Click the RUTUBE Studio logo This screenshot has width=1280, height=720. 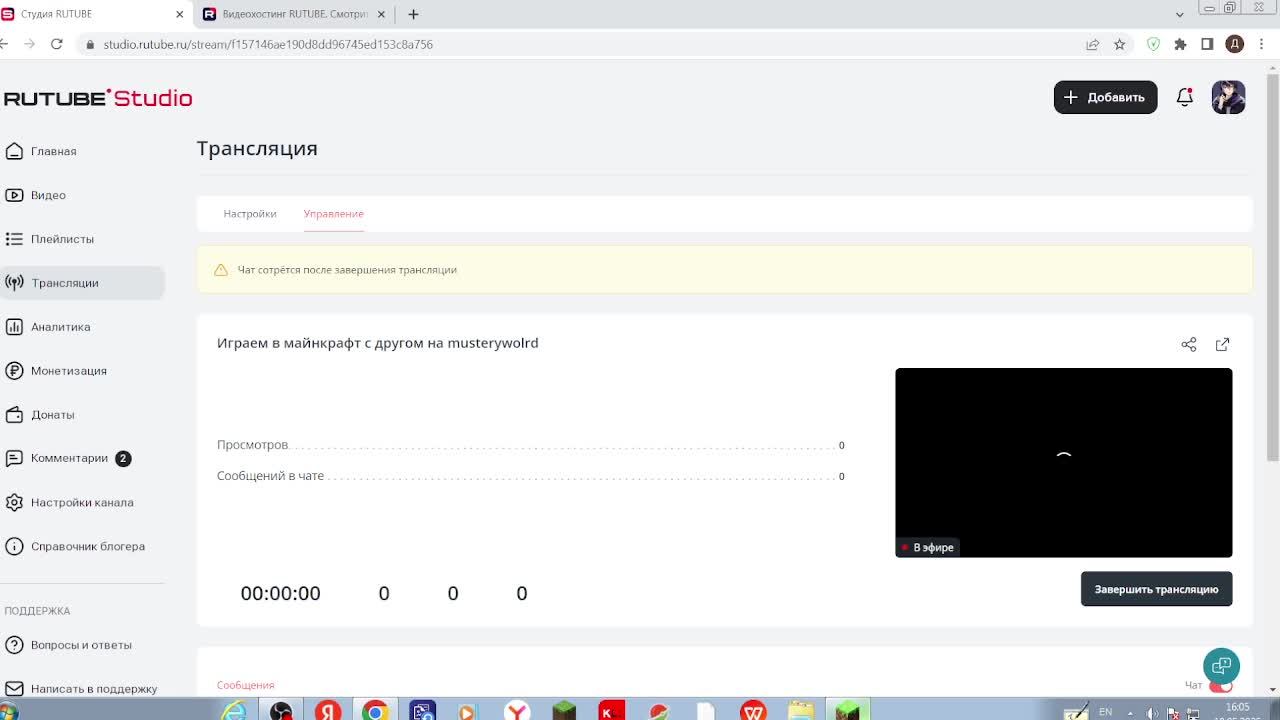tap(98, 98)
